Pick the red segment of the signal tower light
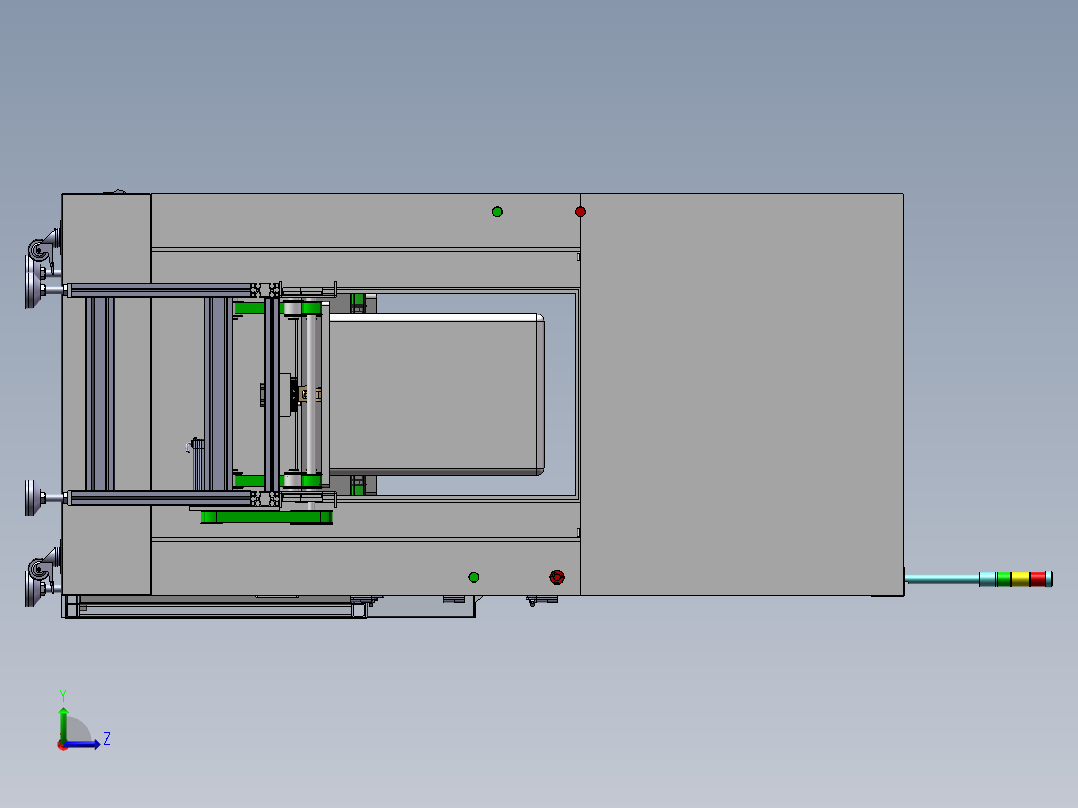This screenshot has height=808, width=1078. tap(1037, 579)
